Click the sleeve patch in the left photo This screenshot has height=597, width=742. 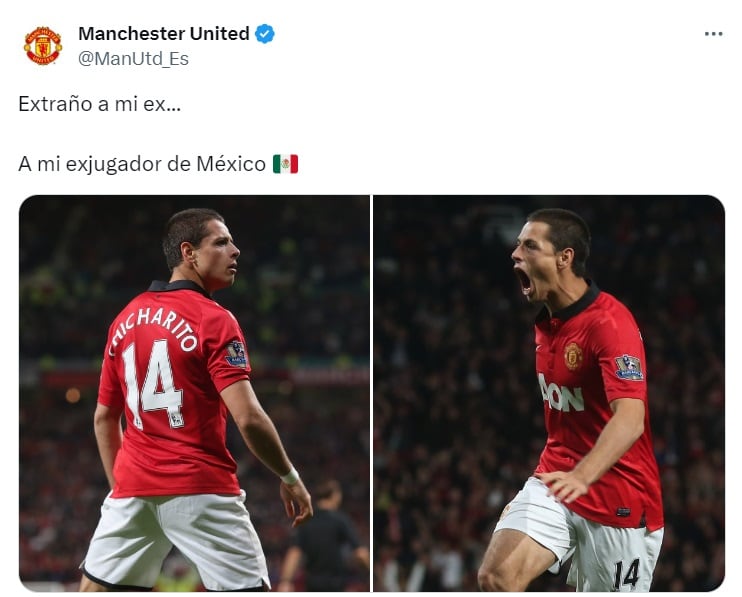click(236, 354)
